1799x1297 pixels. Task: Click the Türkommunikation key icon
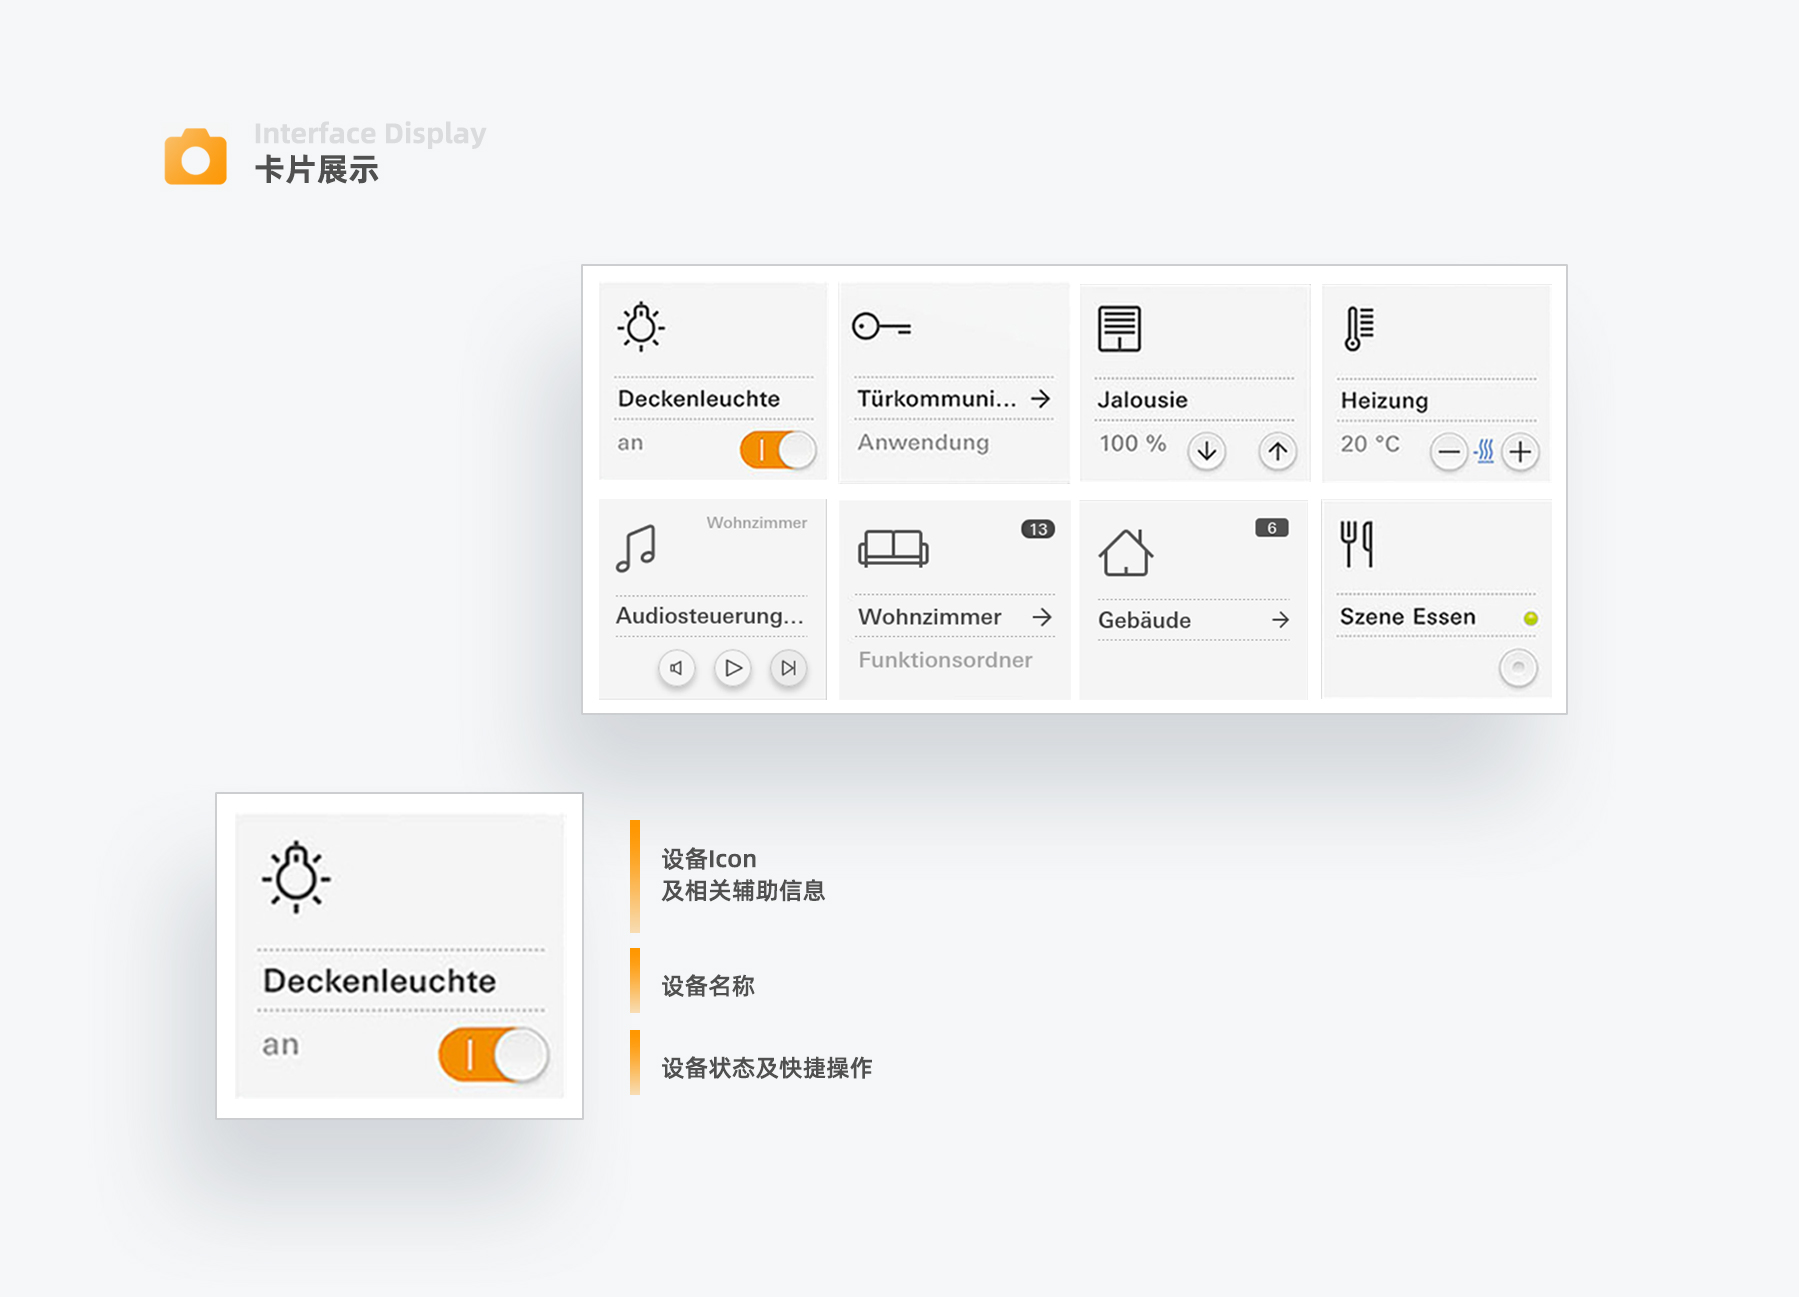click(880, 327)
